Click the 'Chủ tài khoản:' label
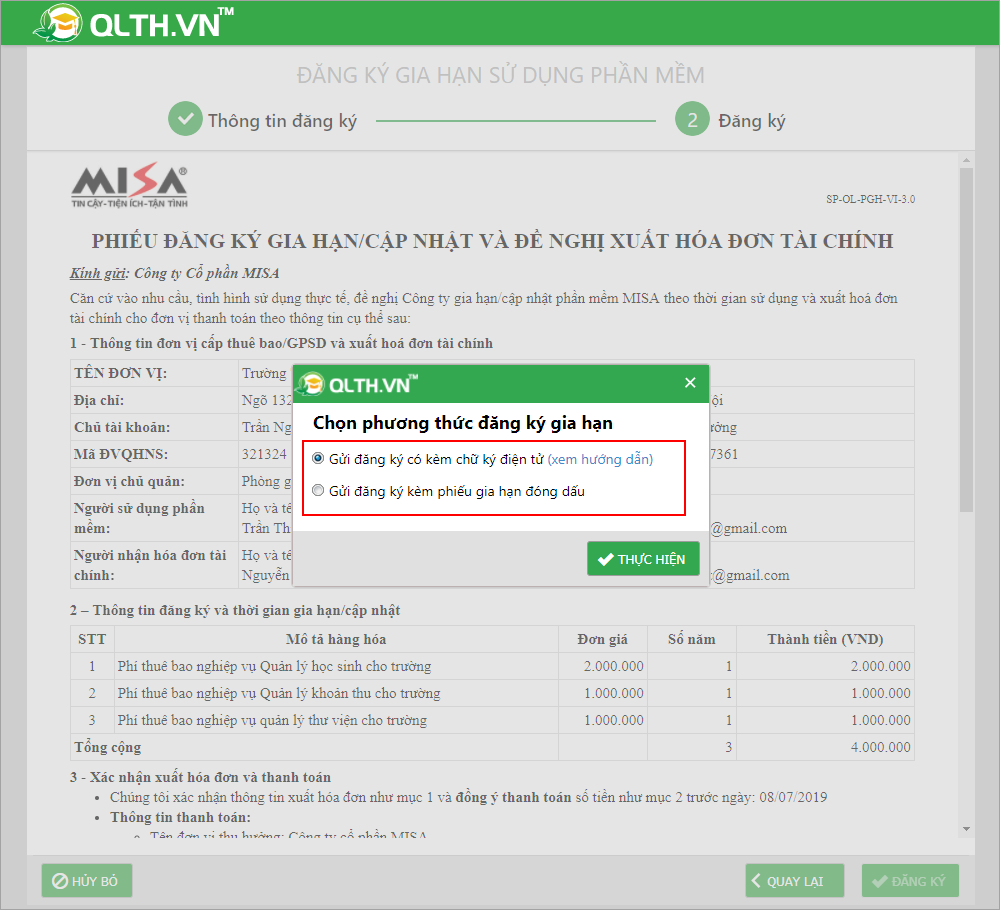The image size is (1000, 910). tap(122, 427)
